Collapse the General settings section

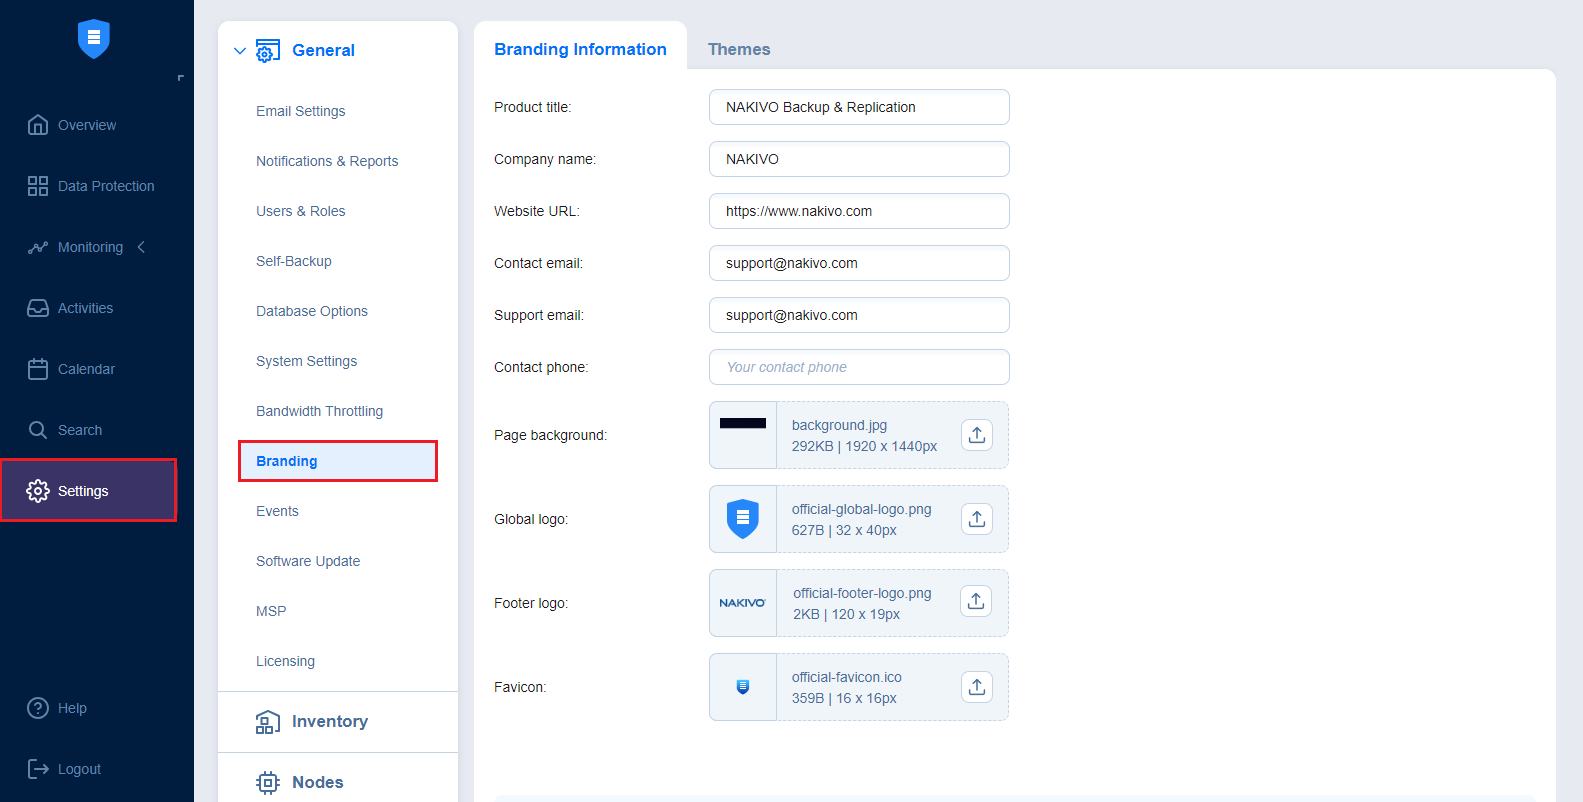(240, 51)
